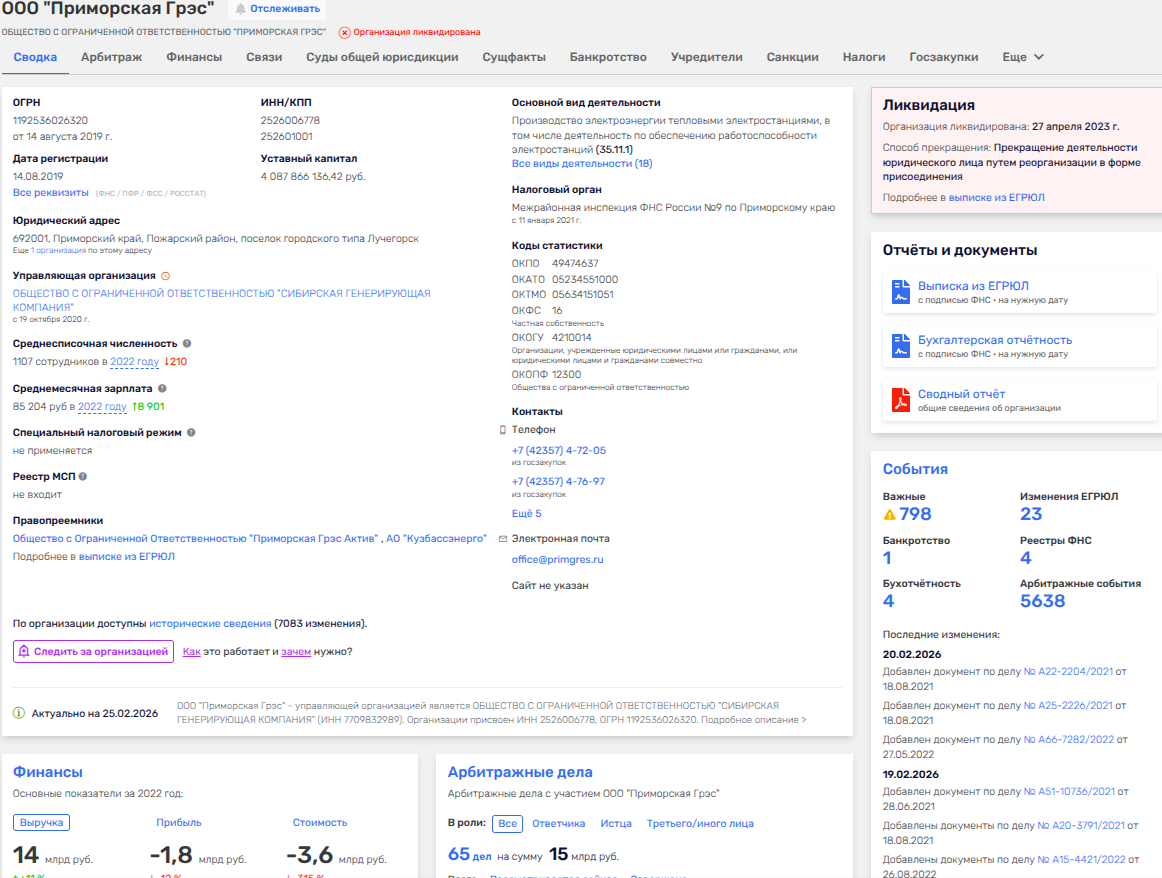Click help icon next to Среднесписочная численность
The height and width of the screenshot is (878, 1162).
pos(187,343)
